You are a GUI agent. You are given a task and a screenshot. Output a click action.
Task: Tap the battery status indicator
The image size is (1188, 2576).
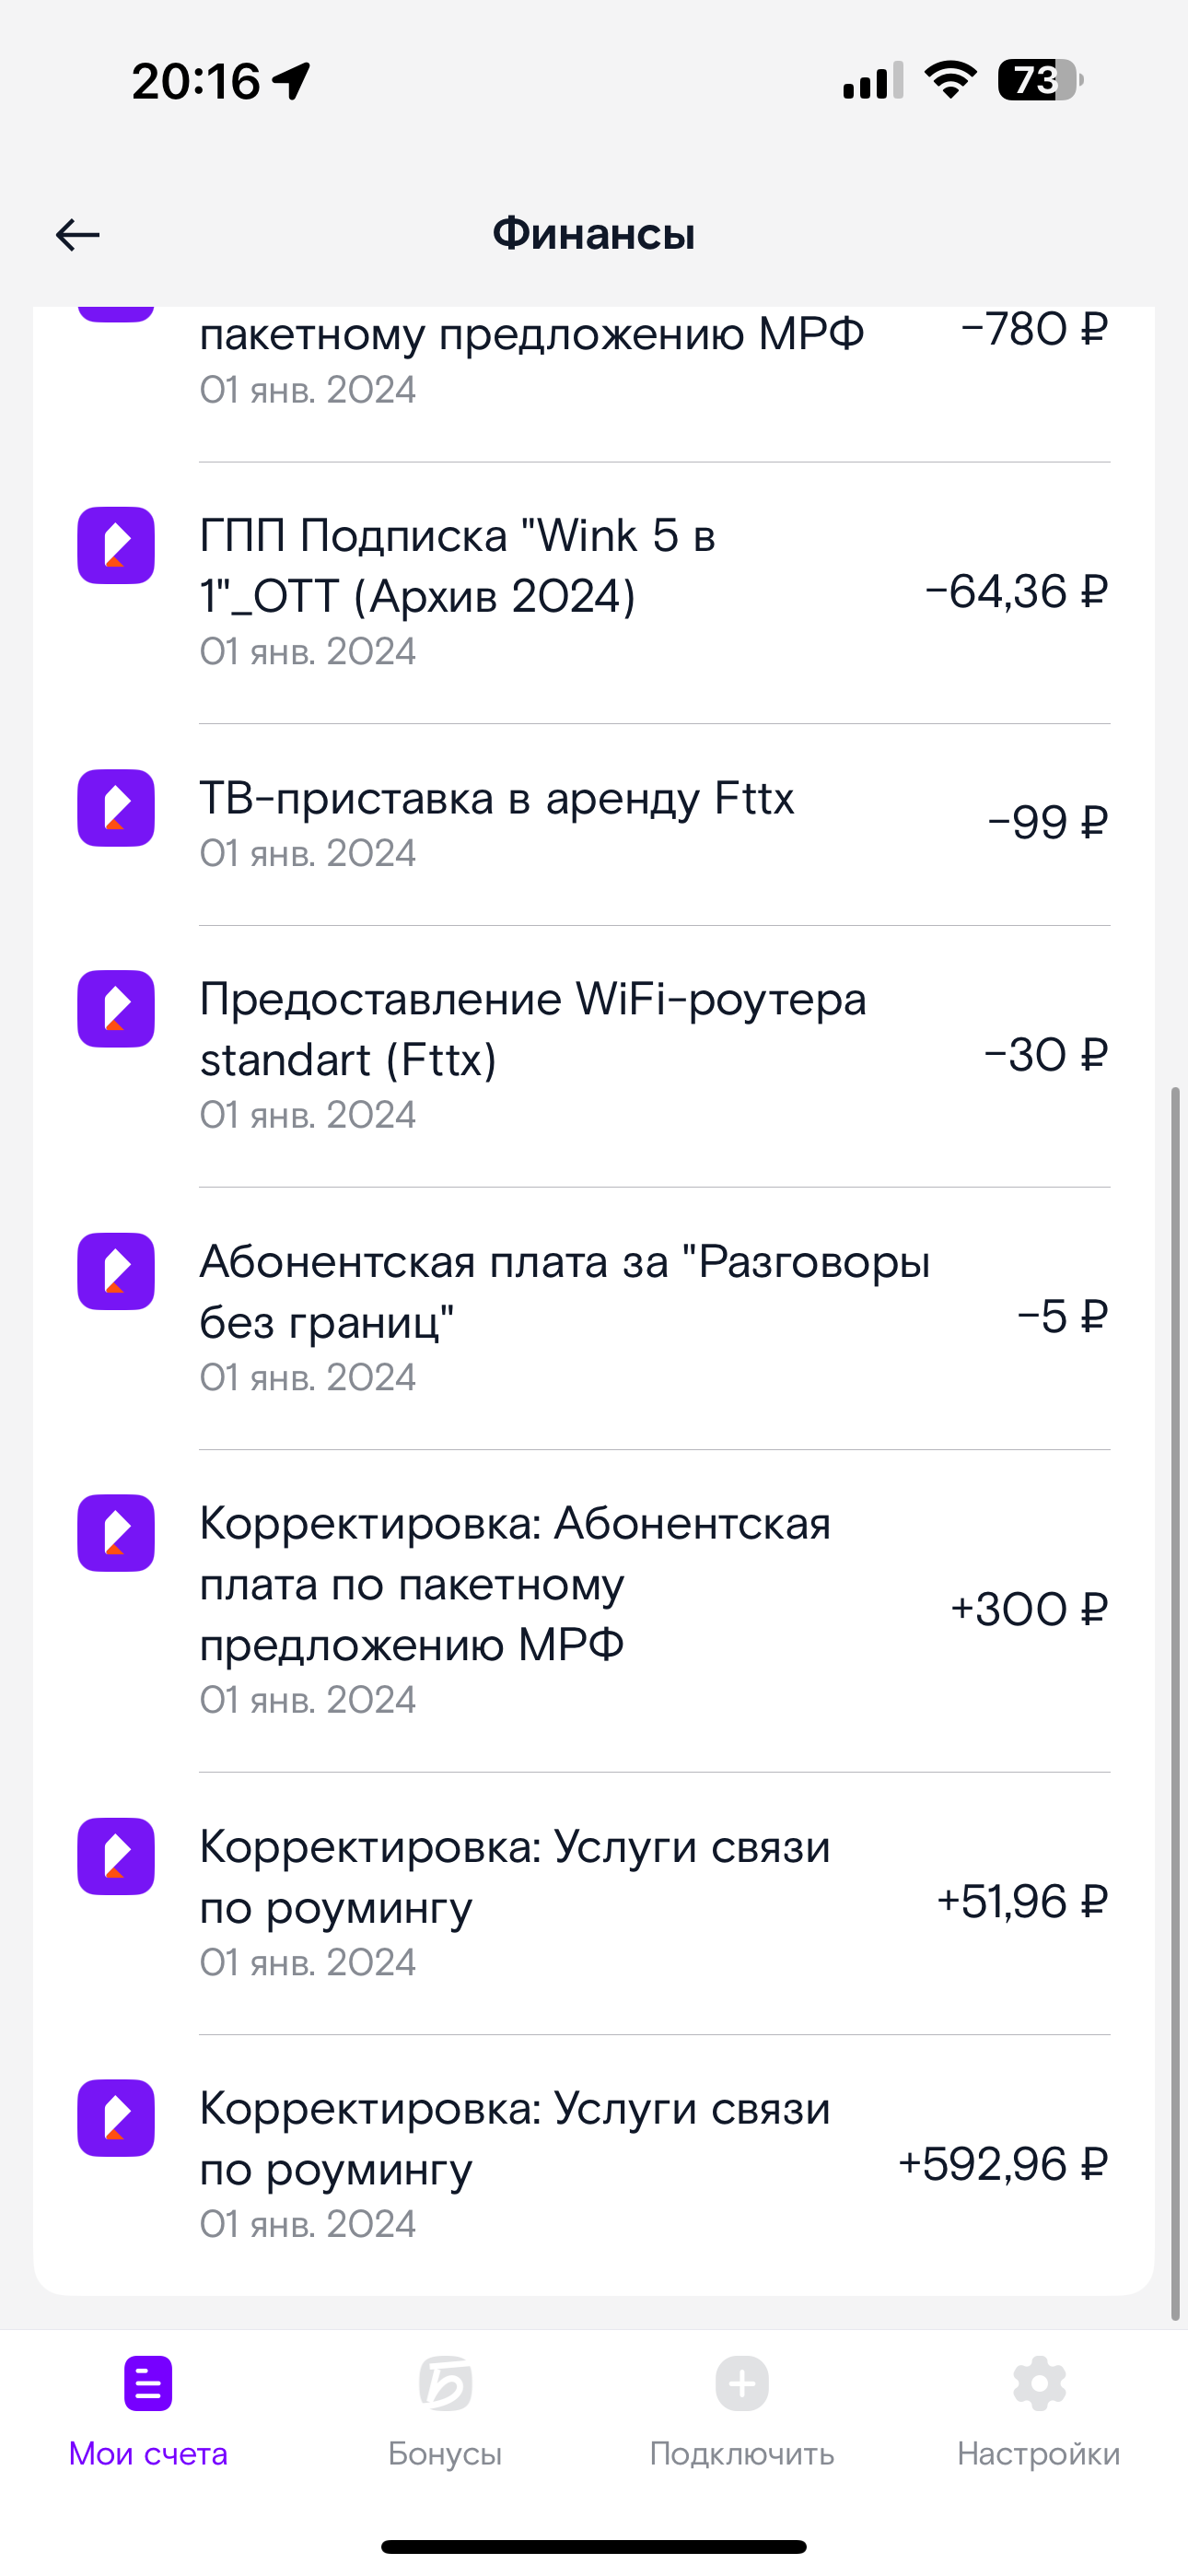pos(1039,80)
